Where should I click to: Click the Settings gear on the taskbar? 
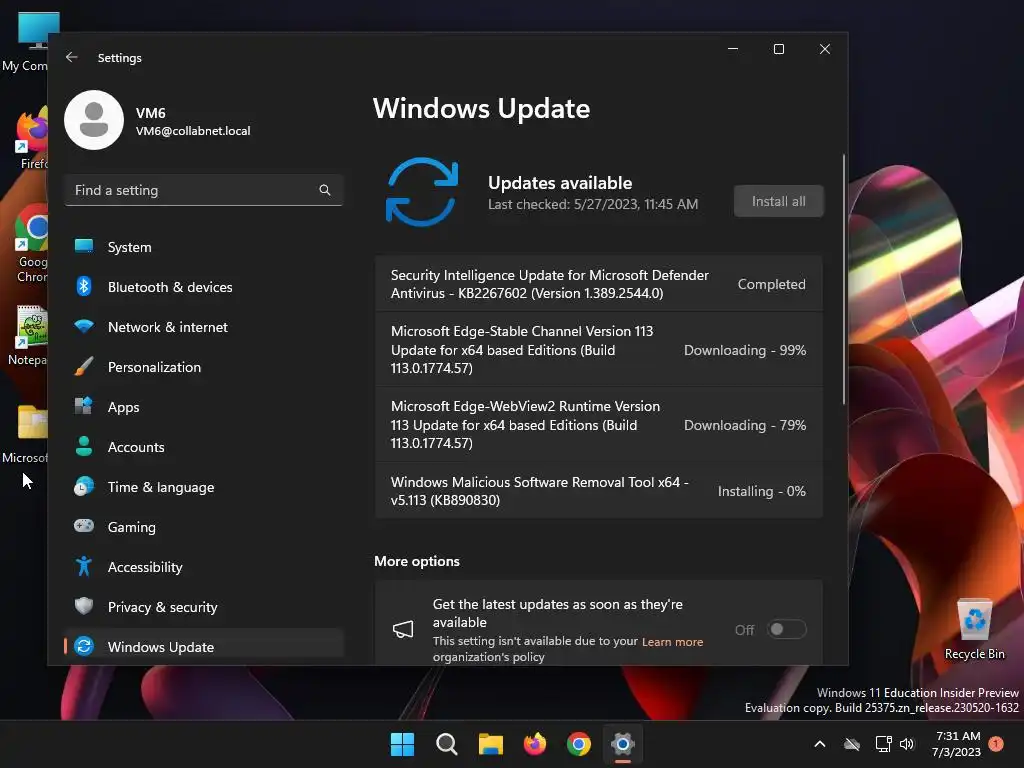point(623,744)
